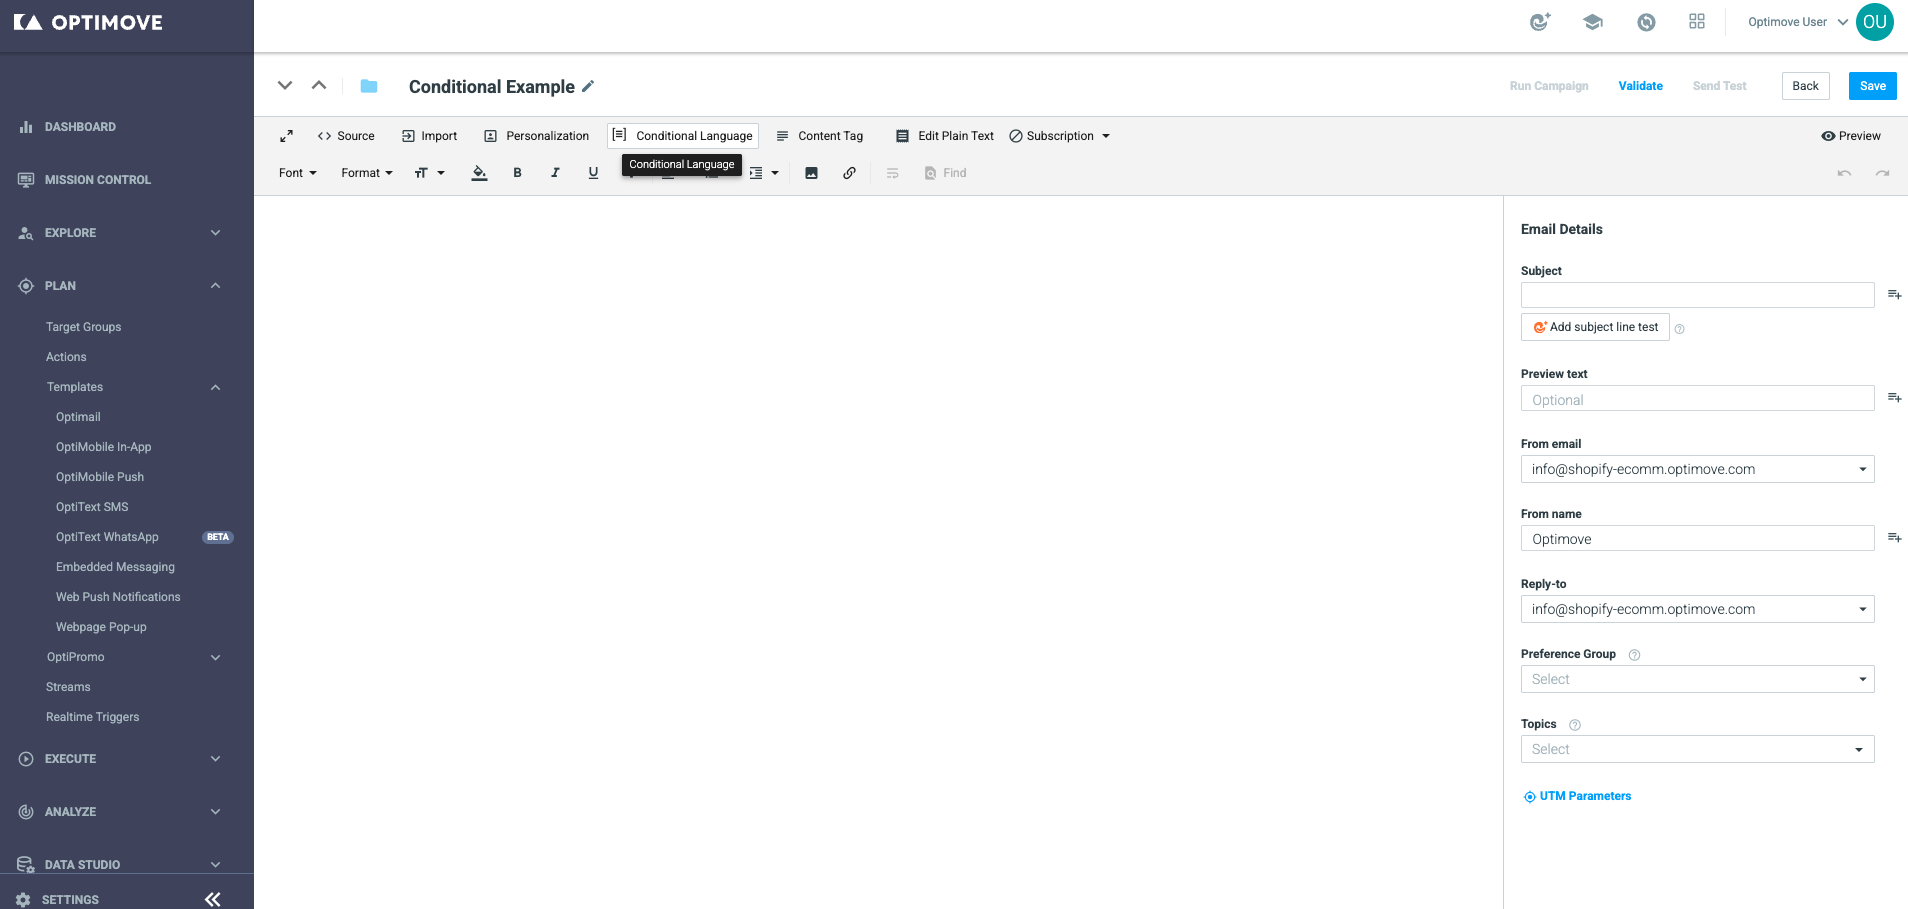The height and width of the screenshot is (909, 1908).
Task: Select OptiText SMS templates
Action: pos(92,507)
